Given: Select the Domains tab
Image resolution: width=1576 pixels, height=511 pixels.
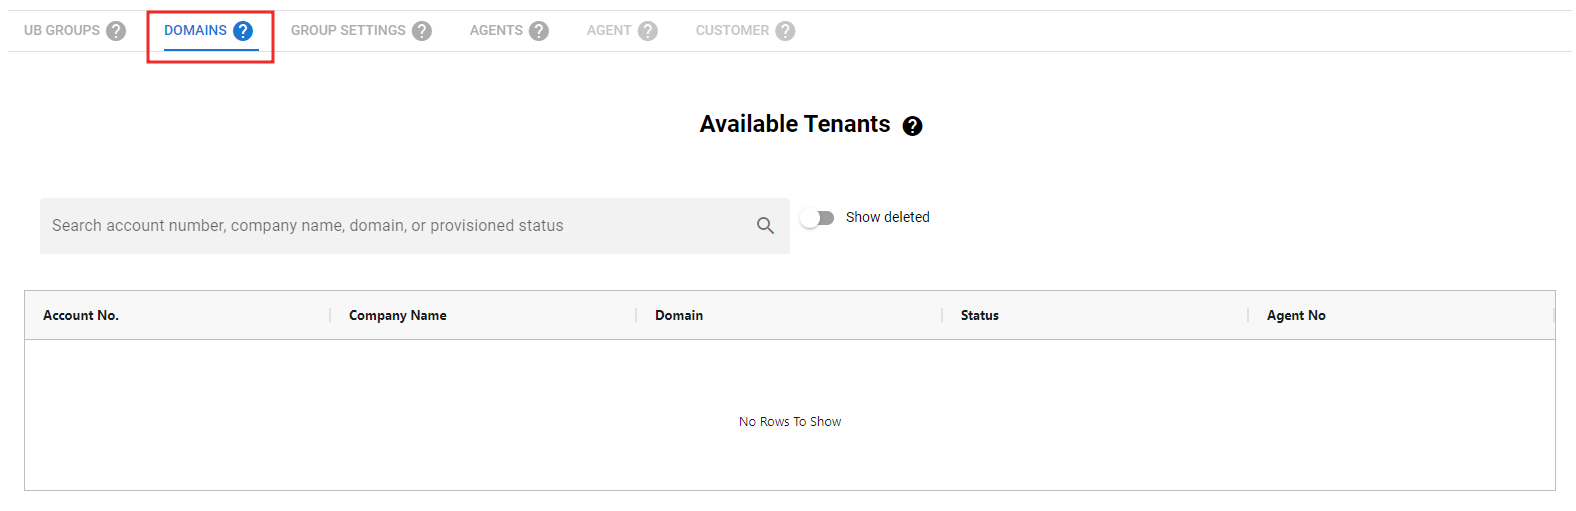Looking at the screenshot, I should [x=195, y=31].
